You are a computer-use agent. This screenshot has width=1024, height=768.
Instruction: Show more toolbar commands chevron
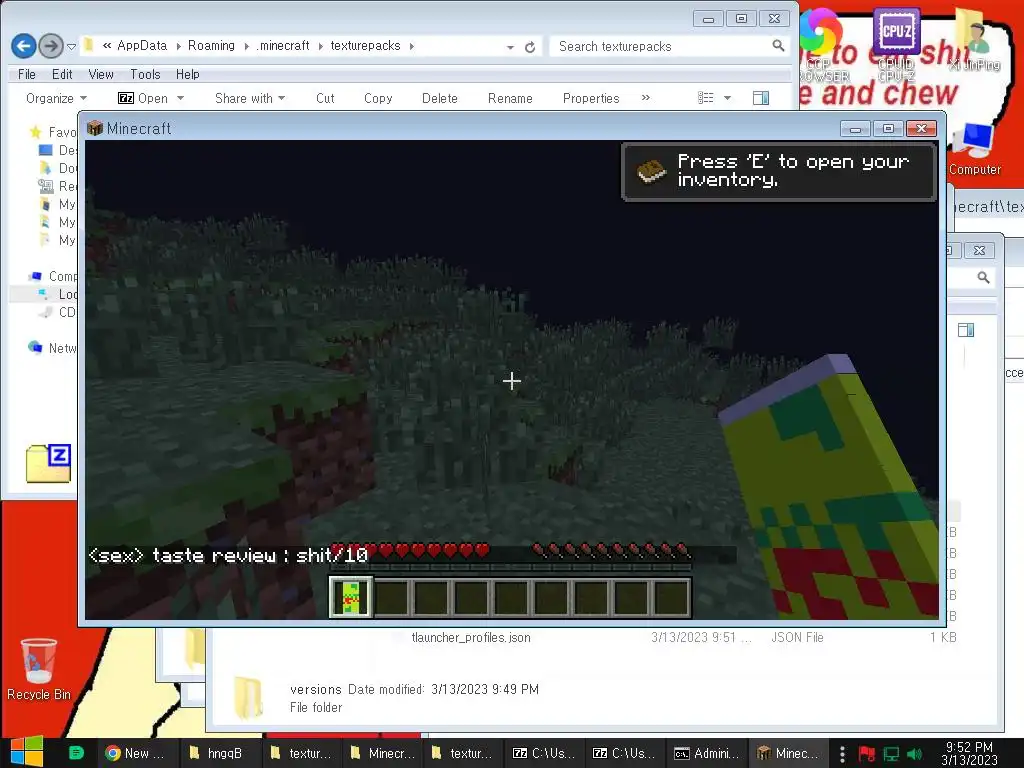pos(646,98)
